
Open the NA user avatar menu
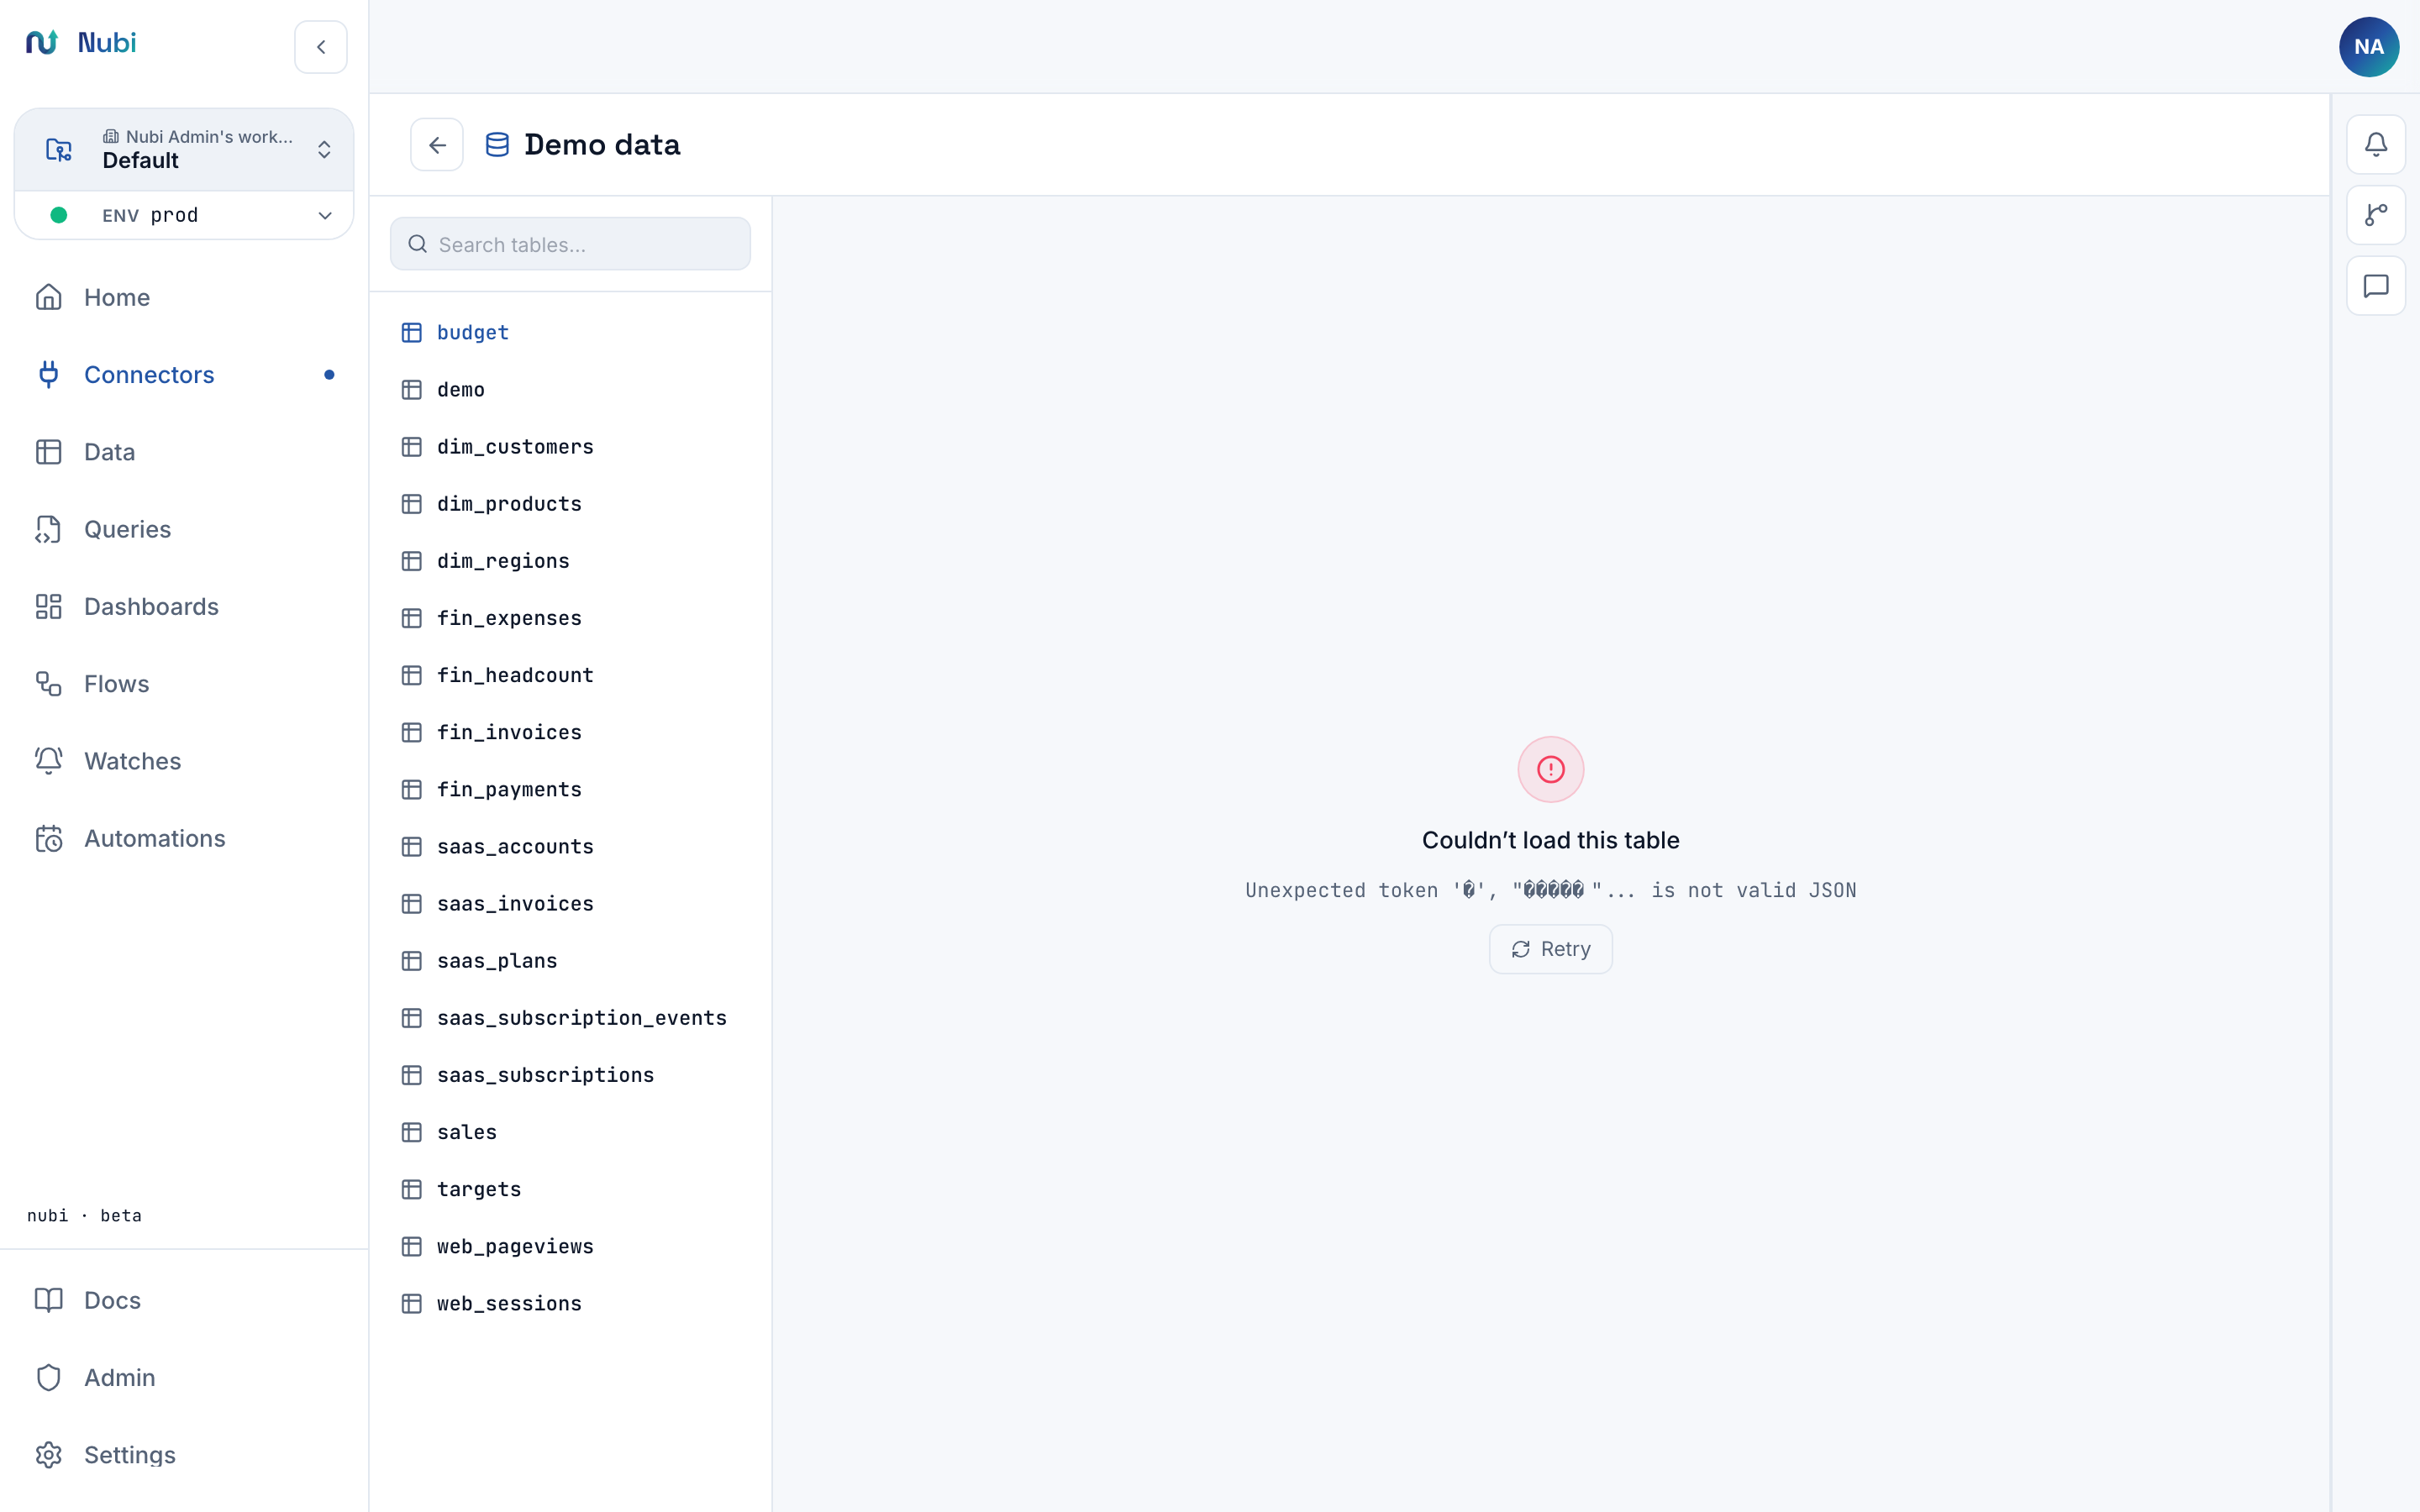coord(2369,46)
